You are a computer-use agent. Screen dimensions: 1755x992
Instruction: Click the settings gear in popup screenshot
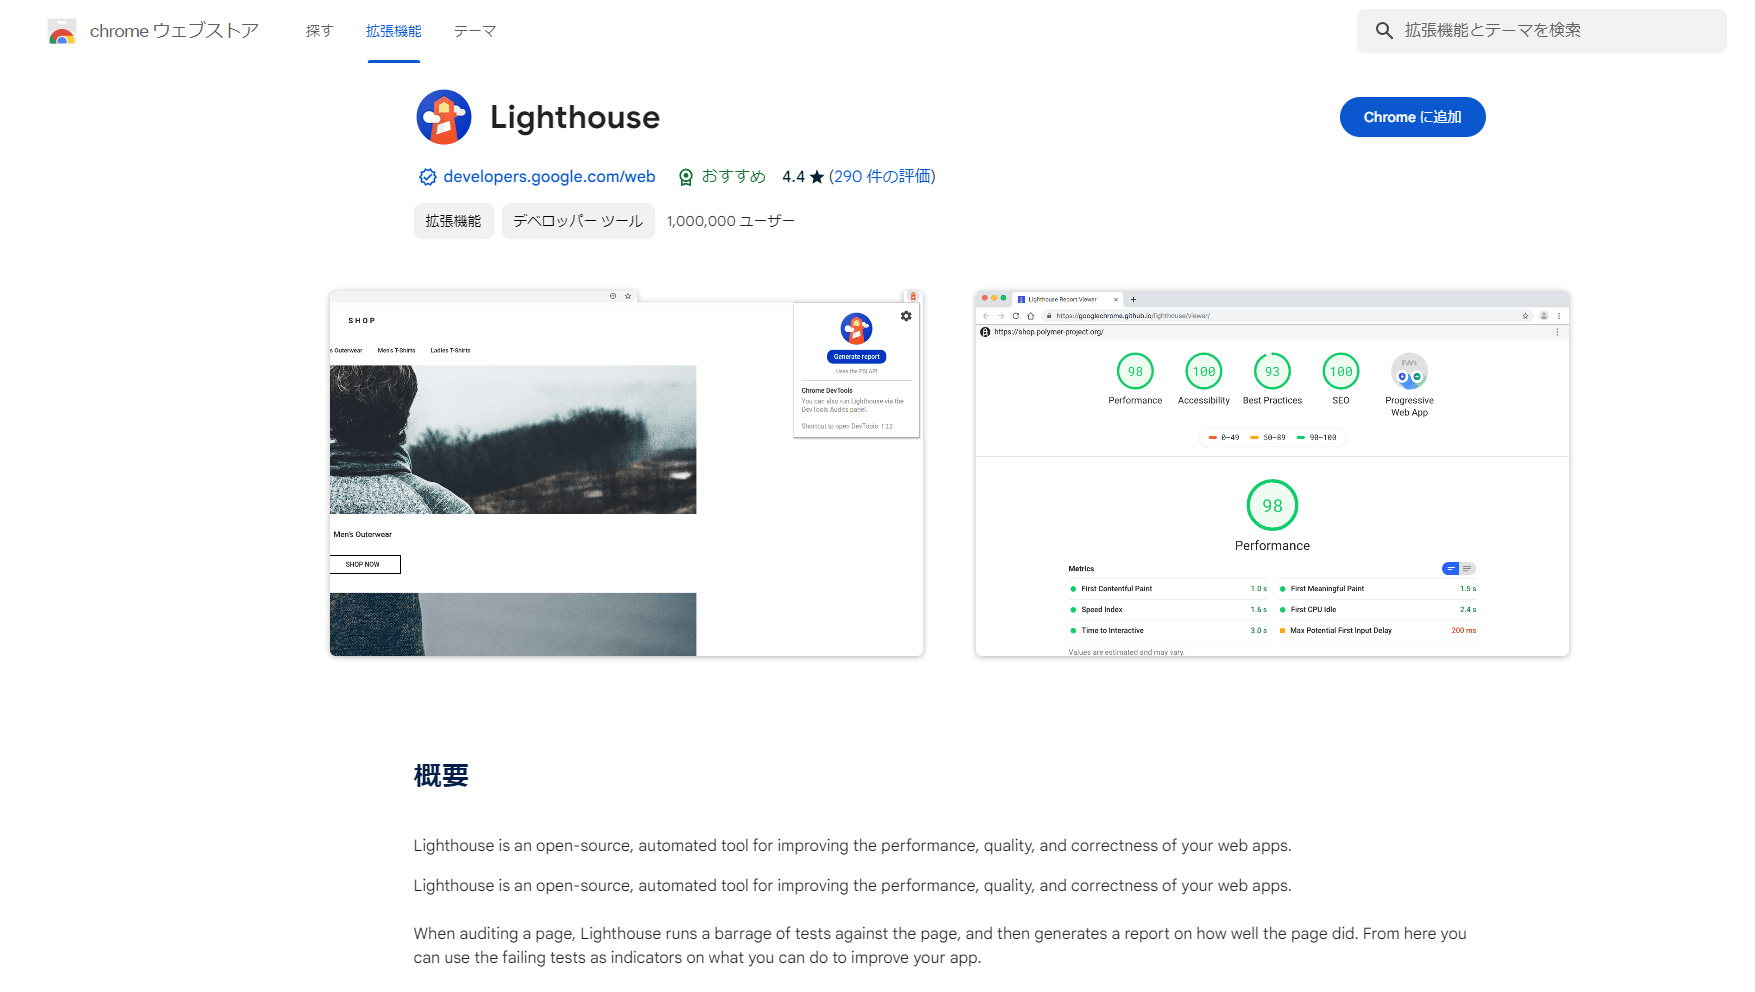(906, 316)
